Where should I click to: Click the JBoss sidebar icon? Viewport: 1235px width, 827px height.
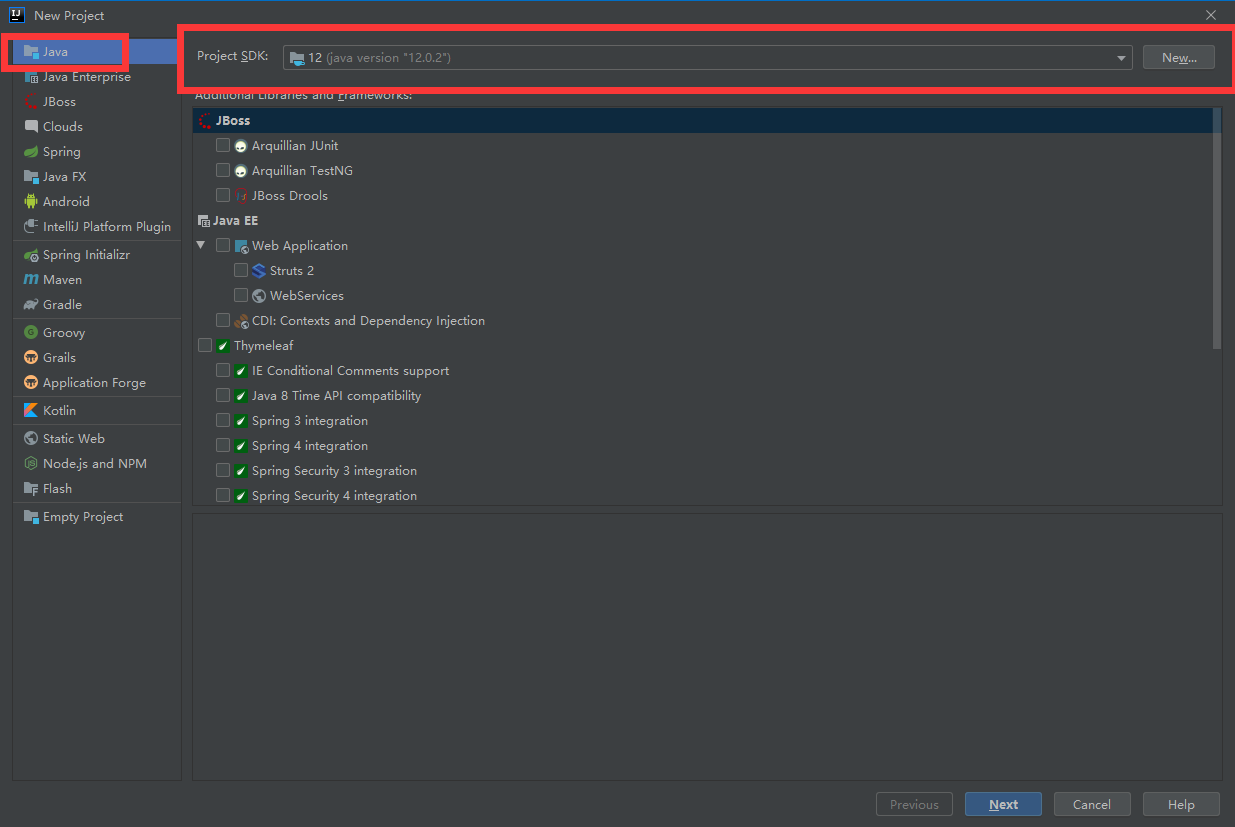click(x=31, y=102)
